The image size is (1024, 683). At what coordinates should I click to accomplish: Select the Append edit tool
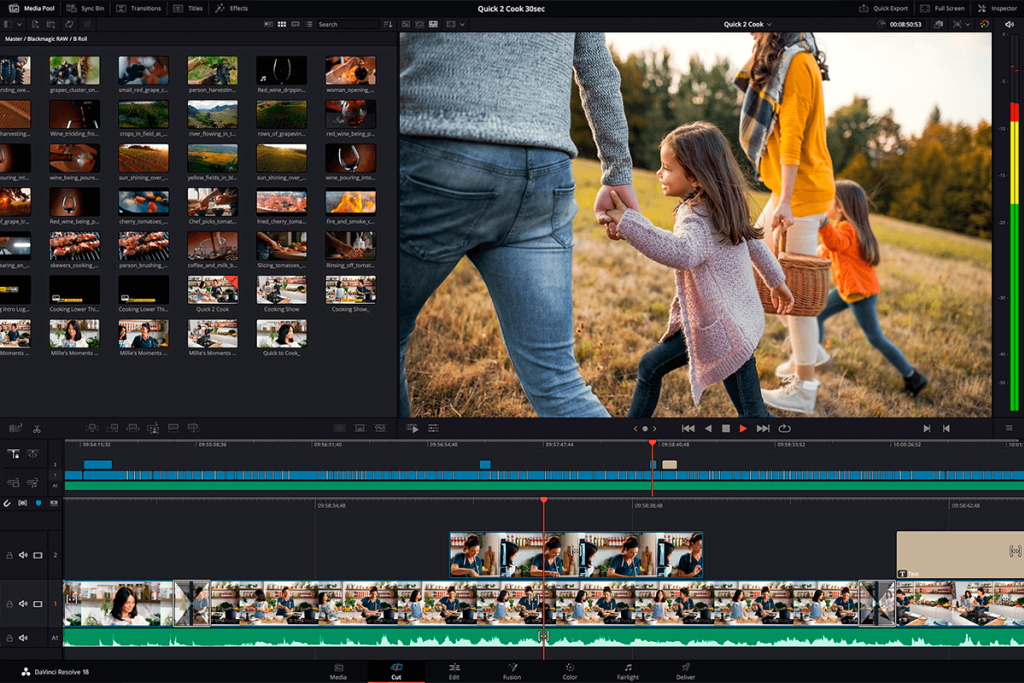[113, 428]
